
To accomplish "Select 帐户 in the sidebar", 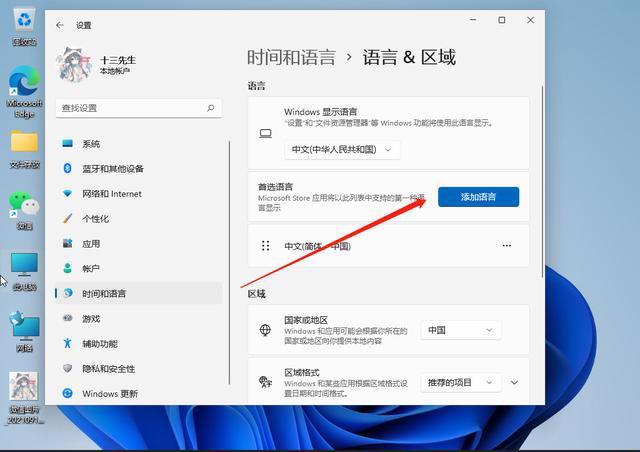I will [x=139, y=268].
